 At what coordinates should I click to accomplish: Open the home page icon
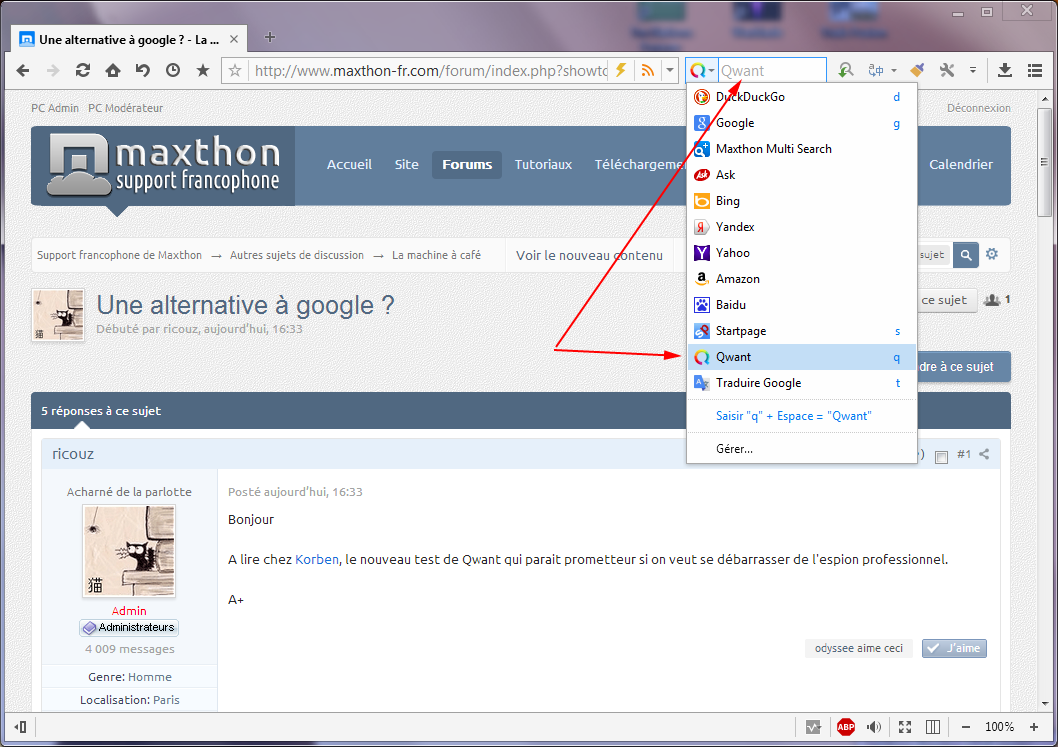113,70
